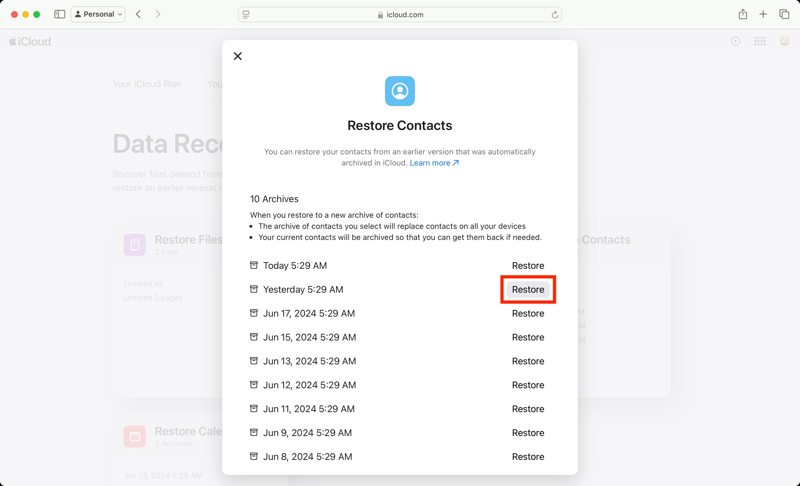The image size is (800, 486).
Task: Click the Restore Calendars icon in background
Action: point(135,437)
